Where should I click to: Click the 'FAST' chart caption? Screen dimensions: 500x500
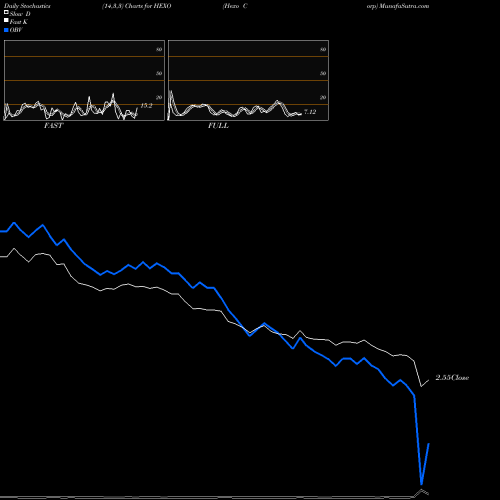(53, 126)
